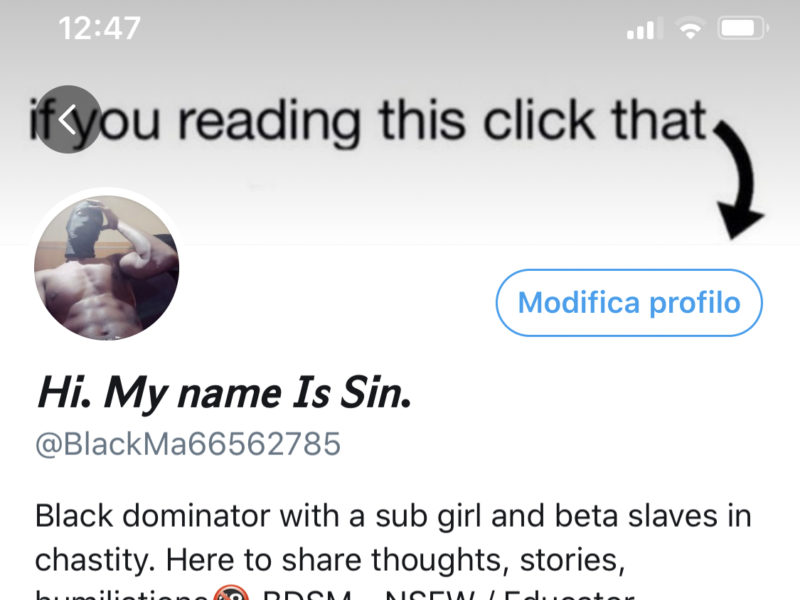
Task: Open the header banner image
Action: [400, 122]
